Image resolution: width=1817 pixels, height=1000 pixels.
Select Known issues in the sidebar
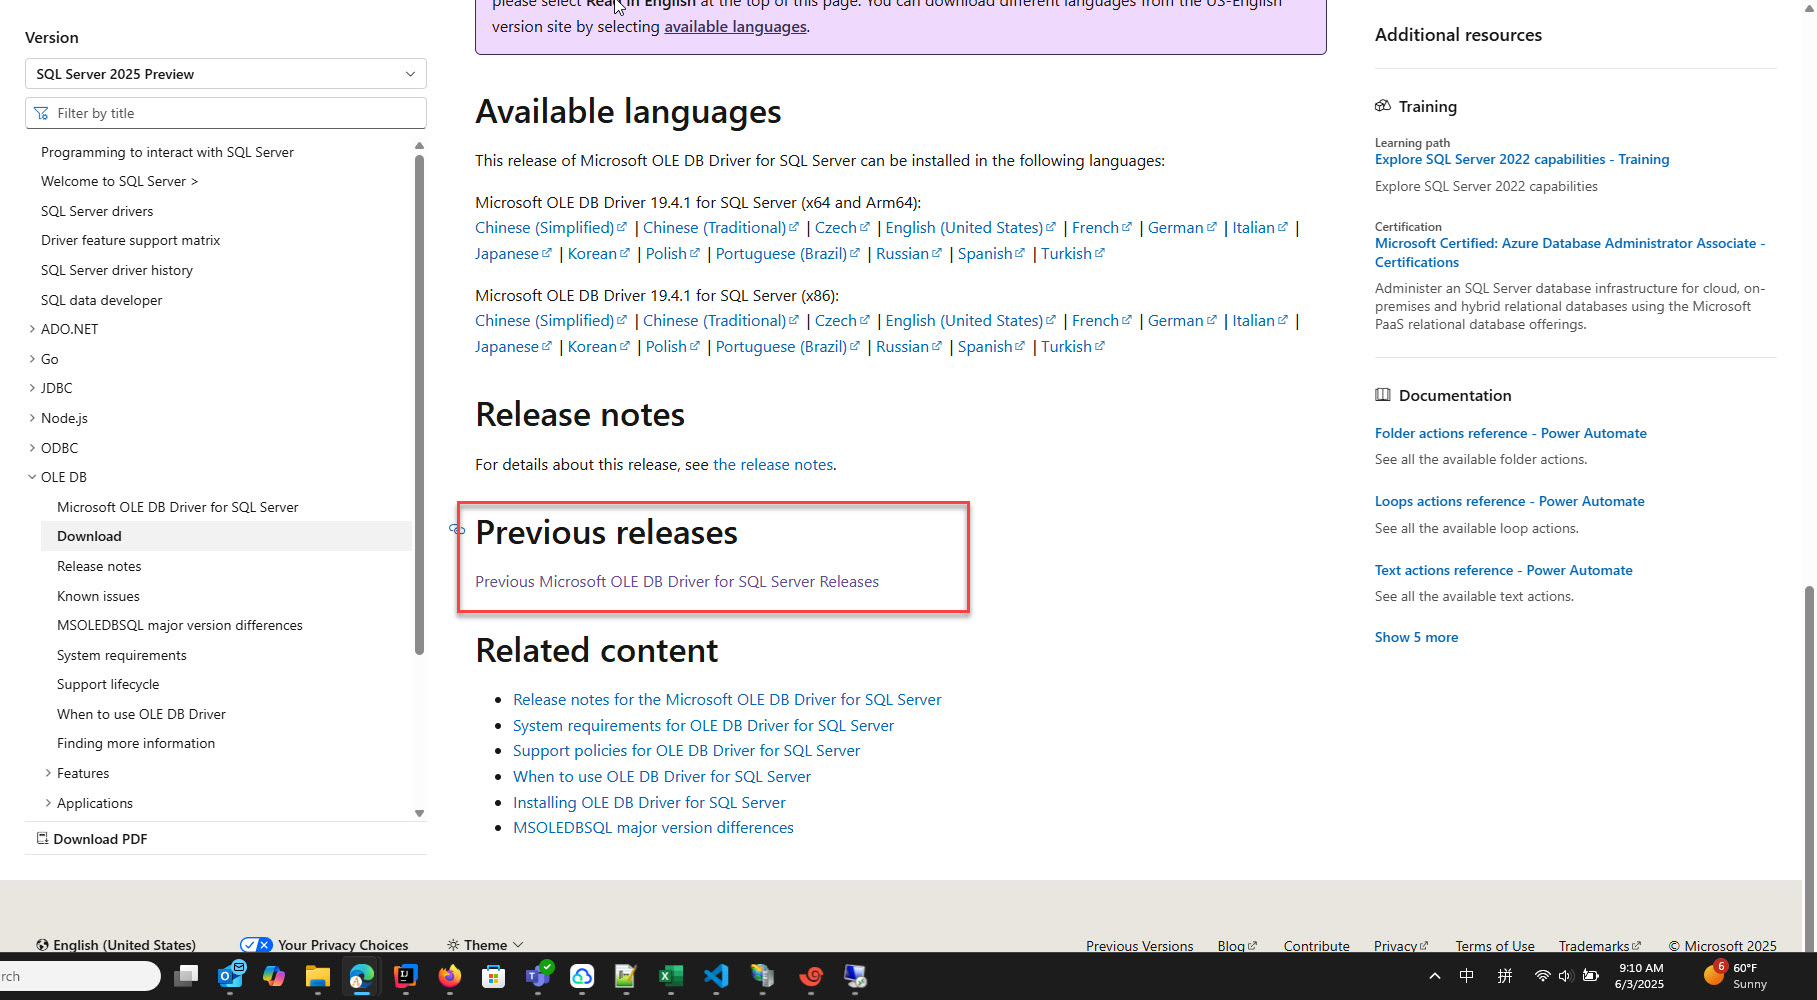[x=98, y=596]
